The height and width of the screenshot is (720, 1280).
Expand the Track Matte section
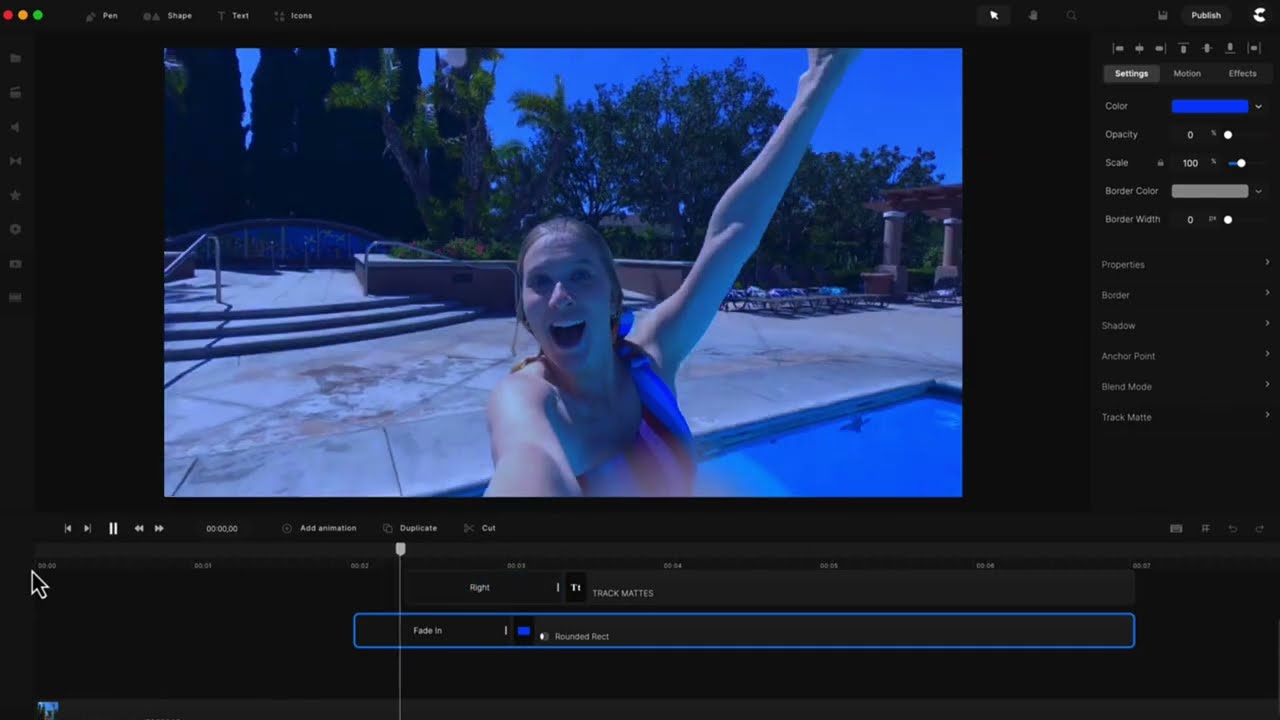[x=1185, y=417]
